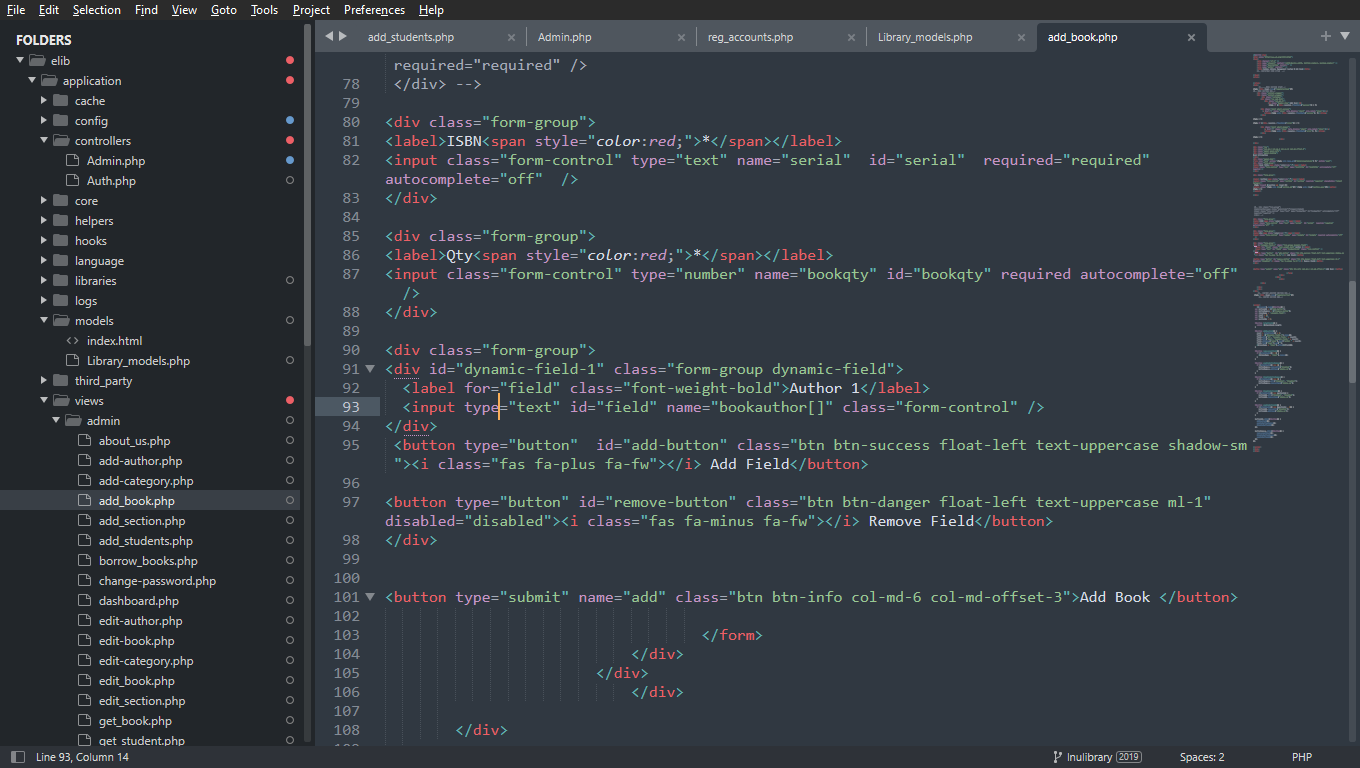Screen dimensions: 1360x768
Task: Close the add_students.php tab
Action: pyautogui.click(x=511, y=37)
